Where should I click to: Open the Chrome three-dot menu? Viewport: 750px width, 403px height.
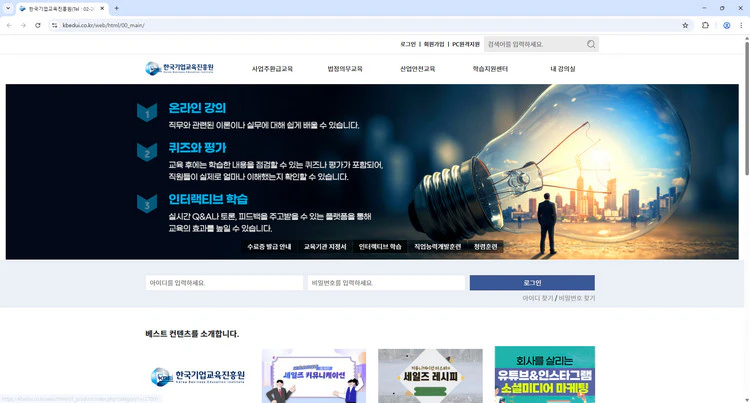coord(741,25)
